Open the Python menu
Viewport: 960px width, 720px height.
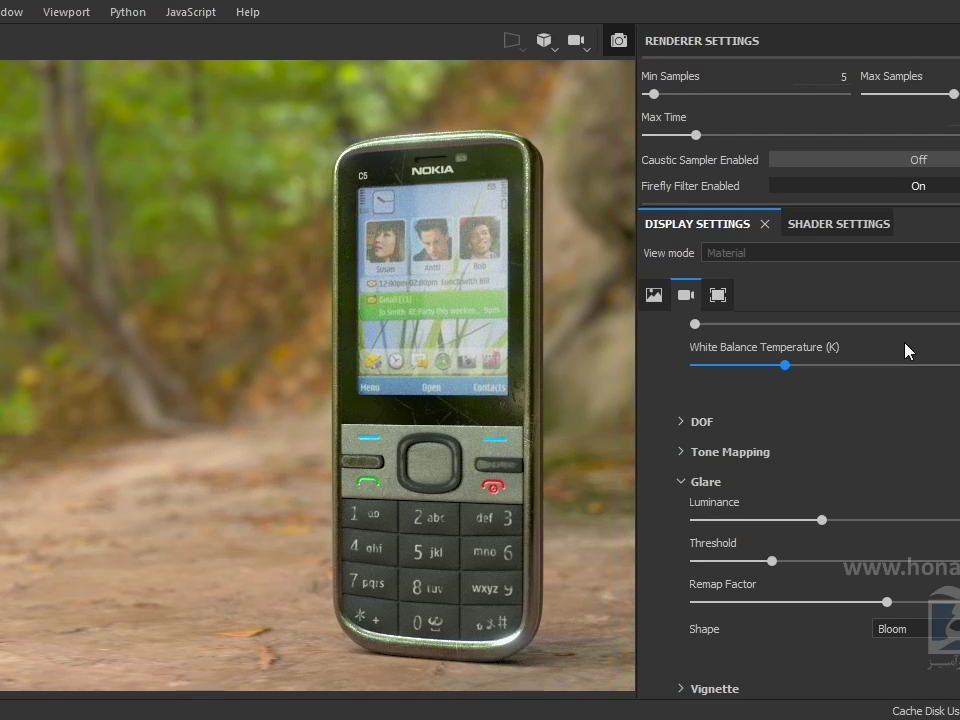click(128, 12)
